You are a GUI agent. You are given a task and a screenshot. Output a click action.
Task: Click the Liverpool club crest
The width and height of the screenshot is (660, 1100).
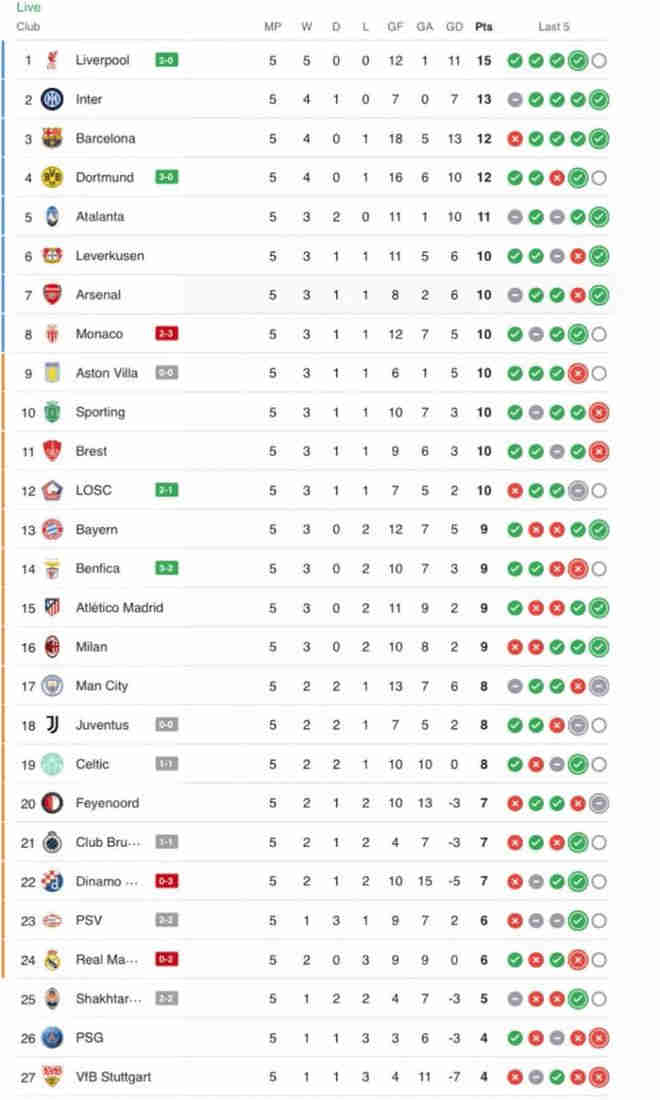[x=52, y=60]
